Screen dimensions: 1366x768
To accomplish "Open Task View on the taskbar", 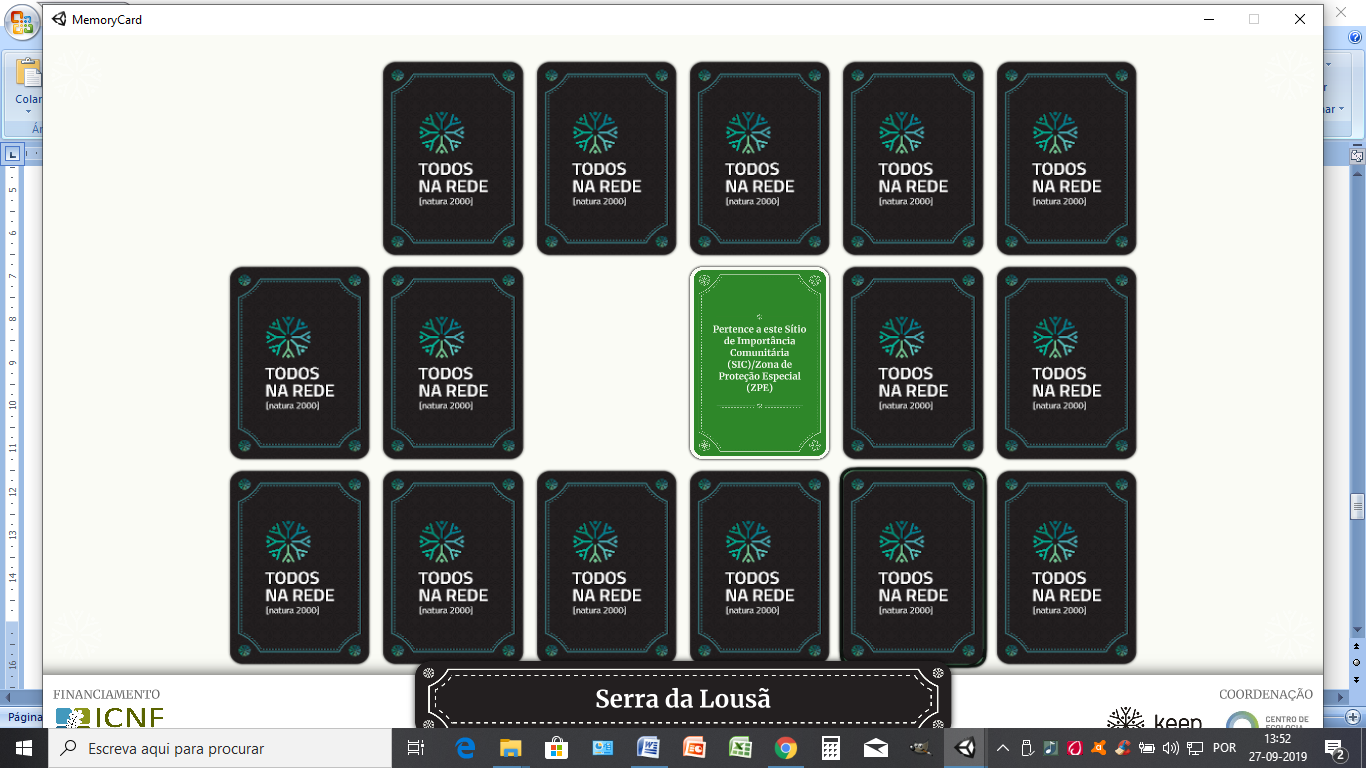I will tap(416, 748).
